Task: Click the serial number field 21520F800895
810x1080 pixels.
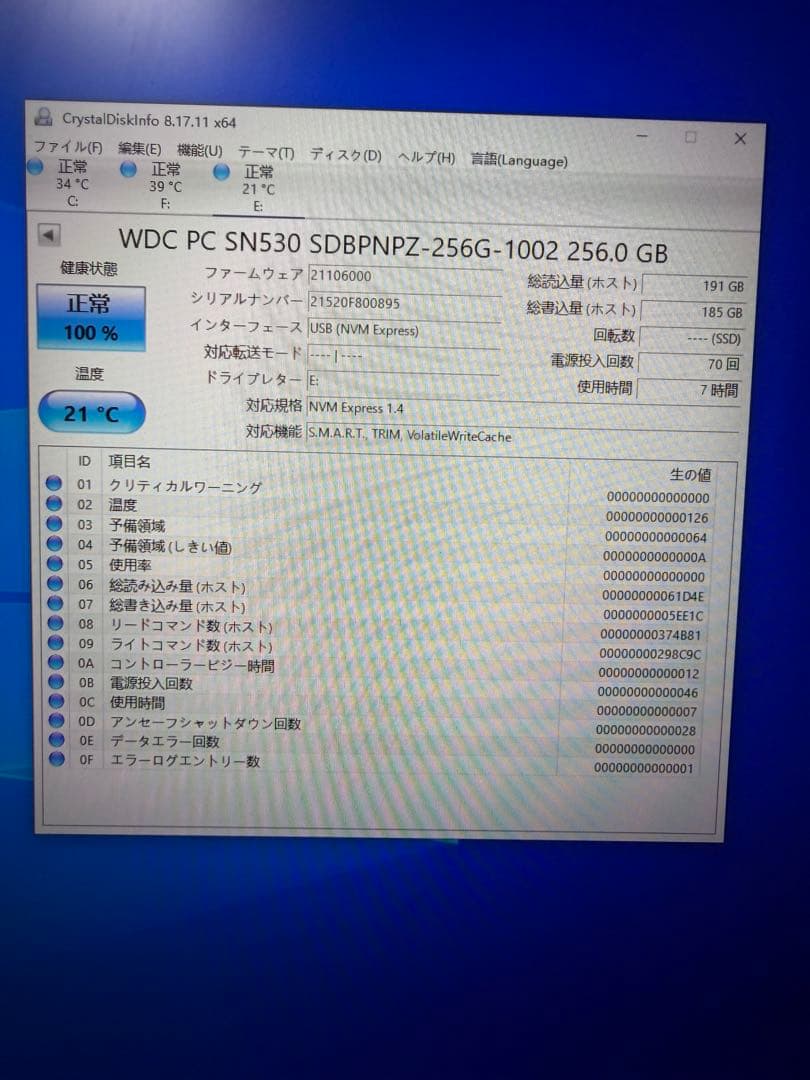Action: (x=404, y=303)
